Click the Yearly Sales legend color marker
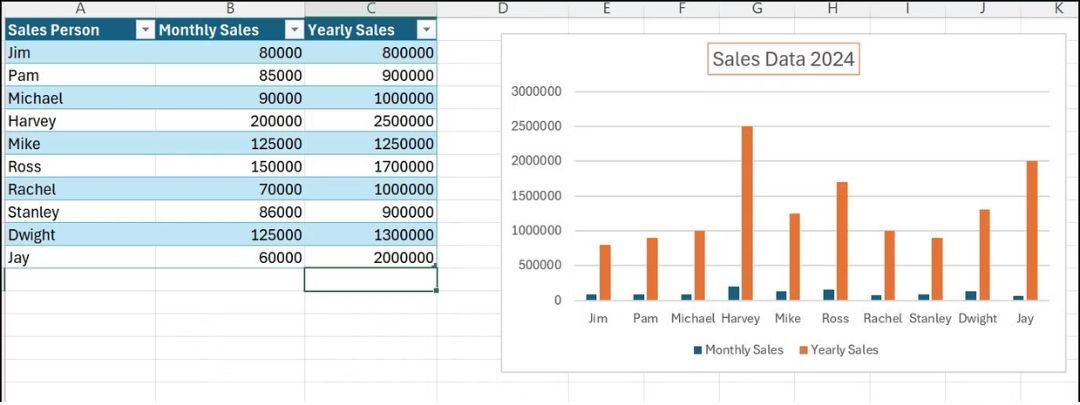The height and width of the screenshot is (405, 1080). 803,350
